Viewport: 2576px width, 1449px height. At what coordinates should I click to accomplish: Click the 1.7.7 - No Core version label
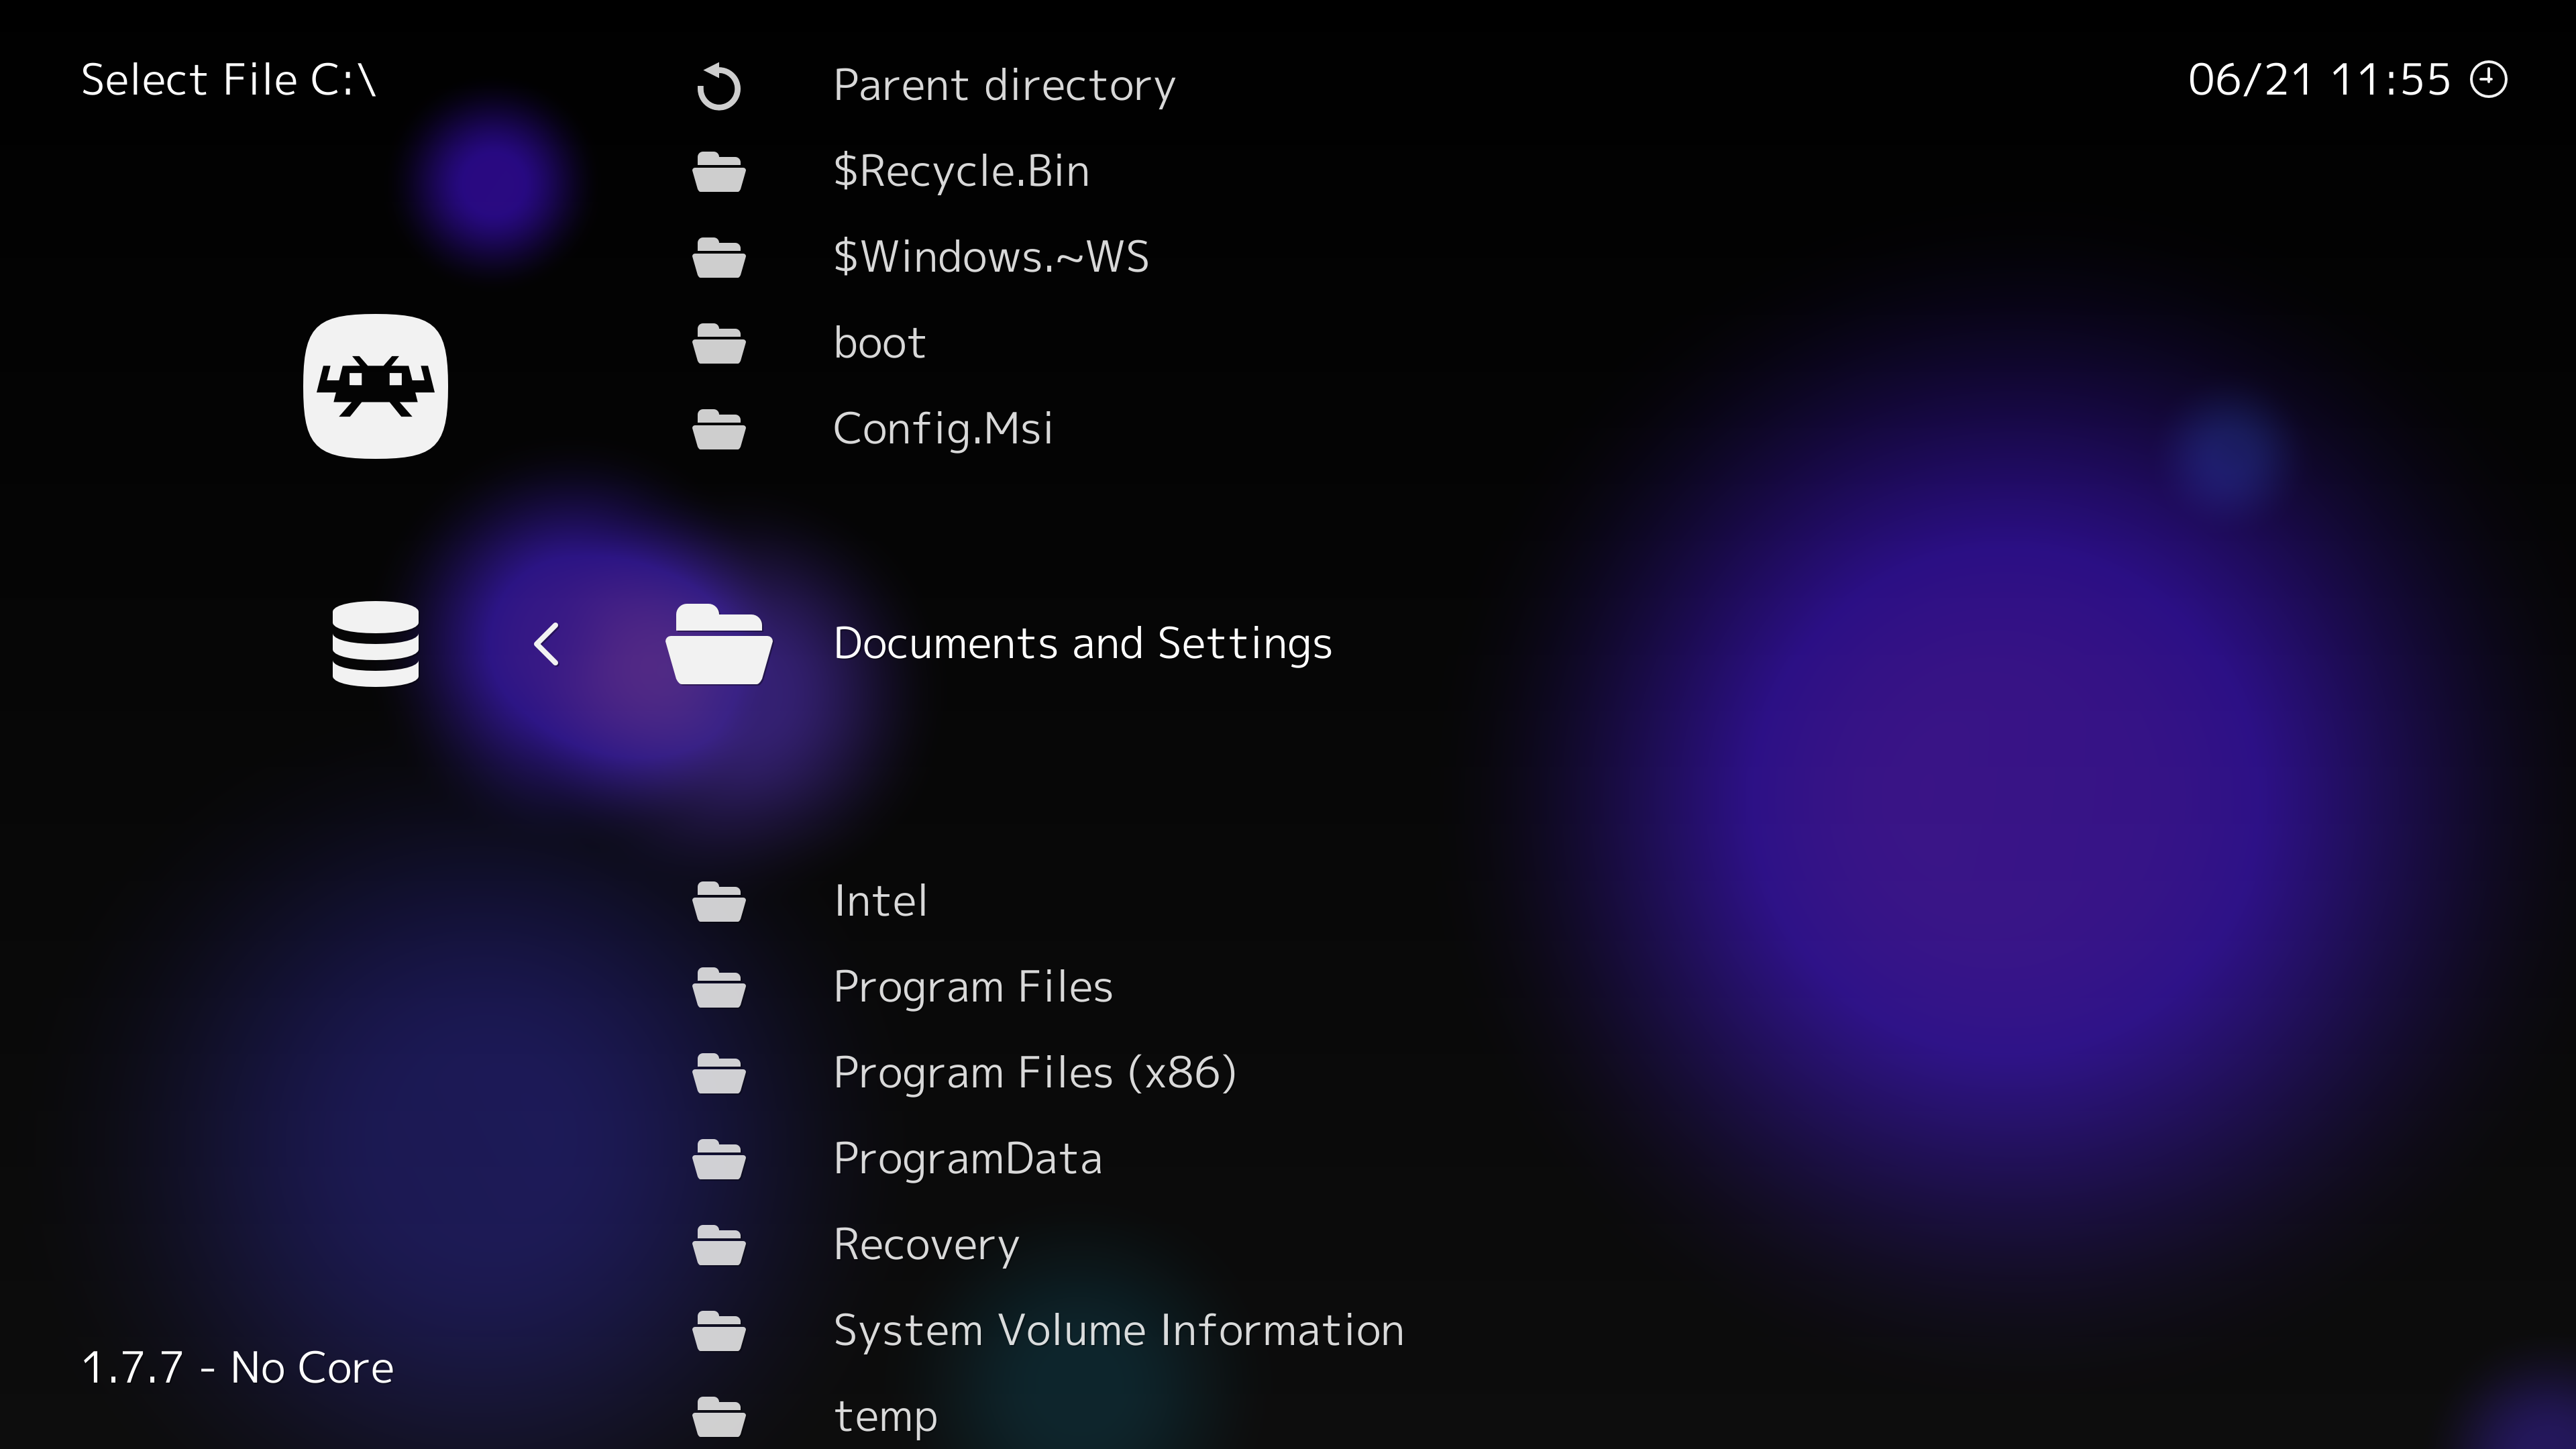pos(236,1367)
